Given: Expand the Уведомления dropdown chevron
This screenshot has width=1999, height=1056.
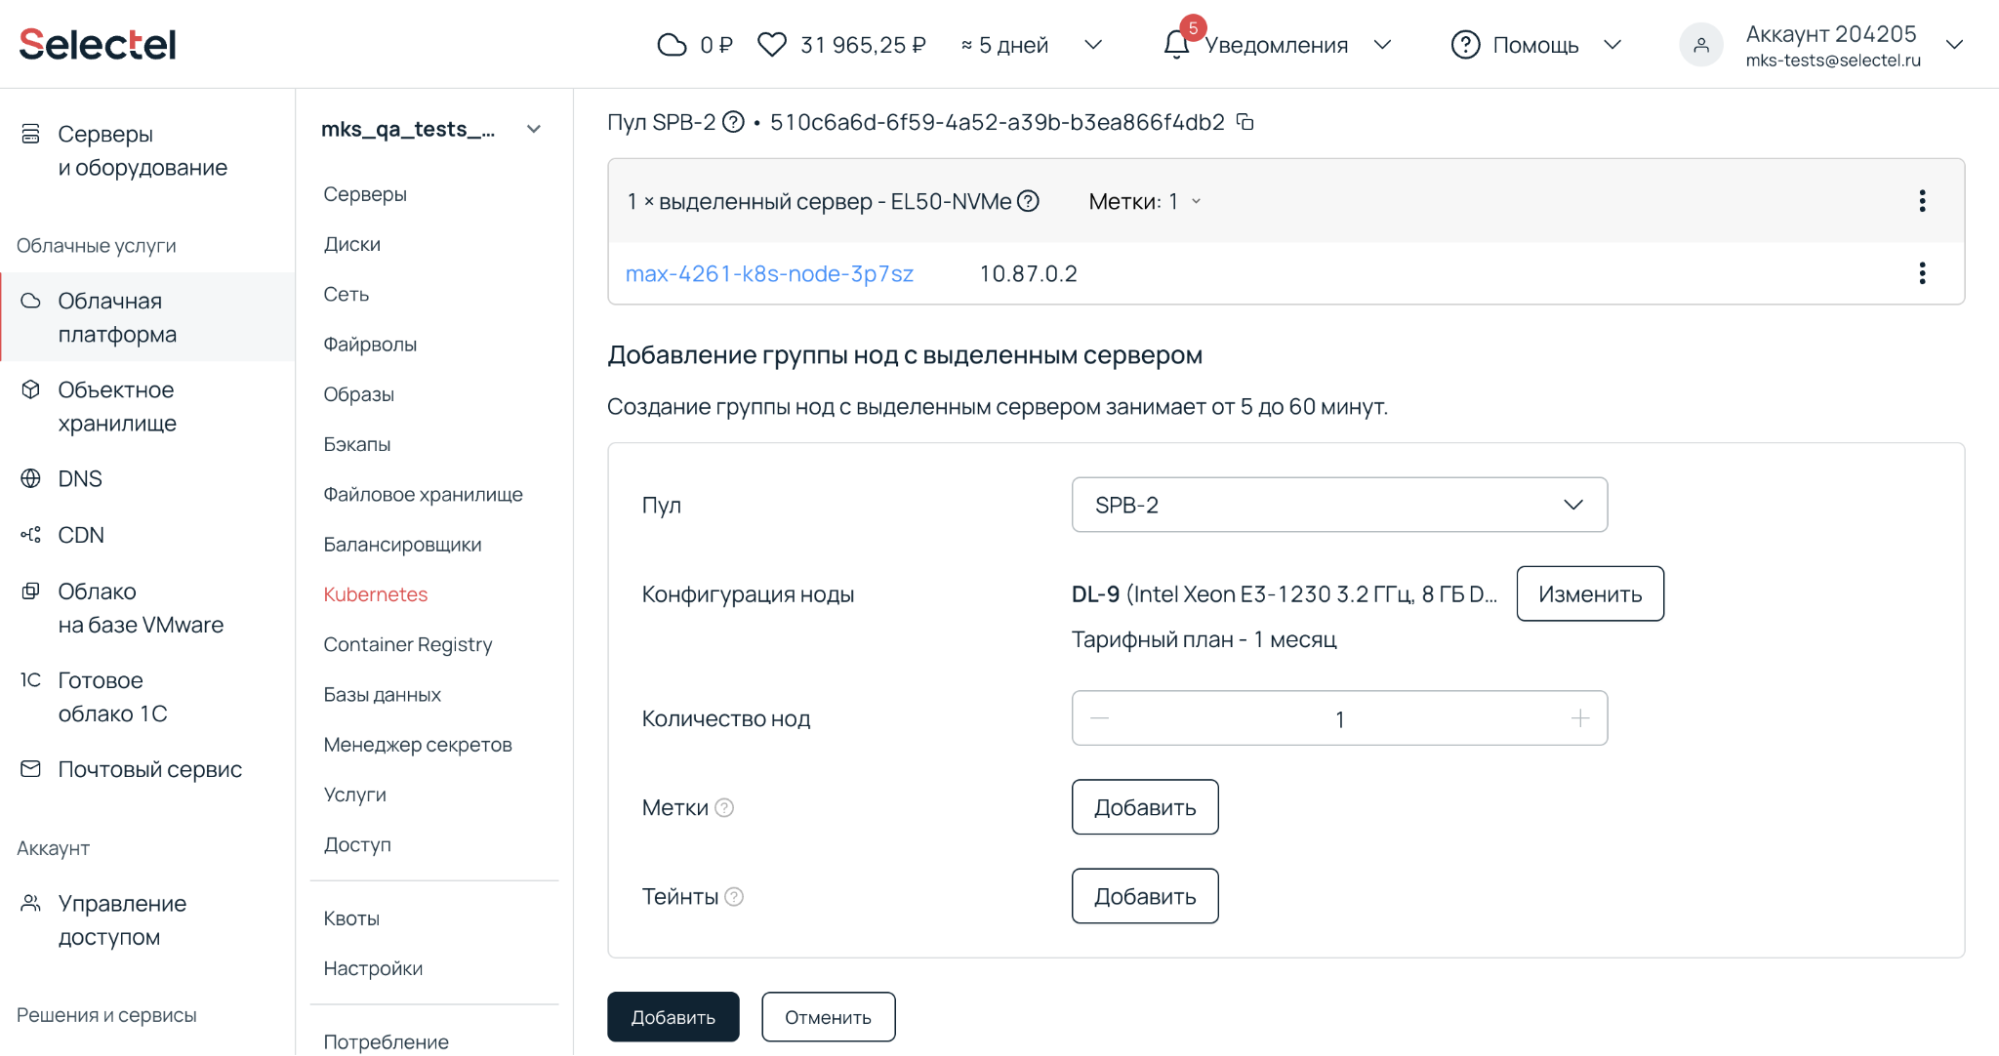Looking at the screenshot, I should point(1382,45).
